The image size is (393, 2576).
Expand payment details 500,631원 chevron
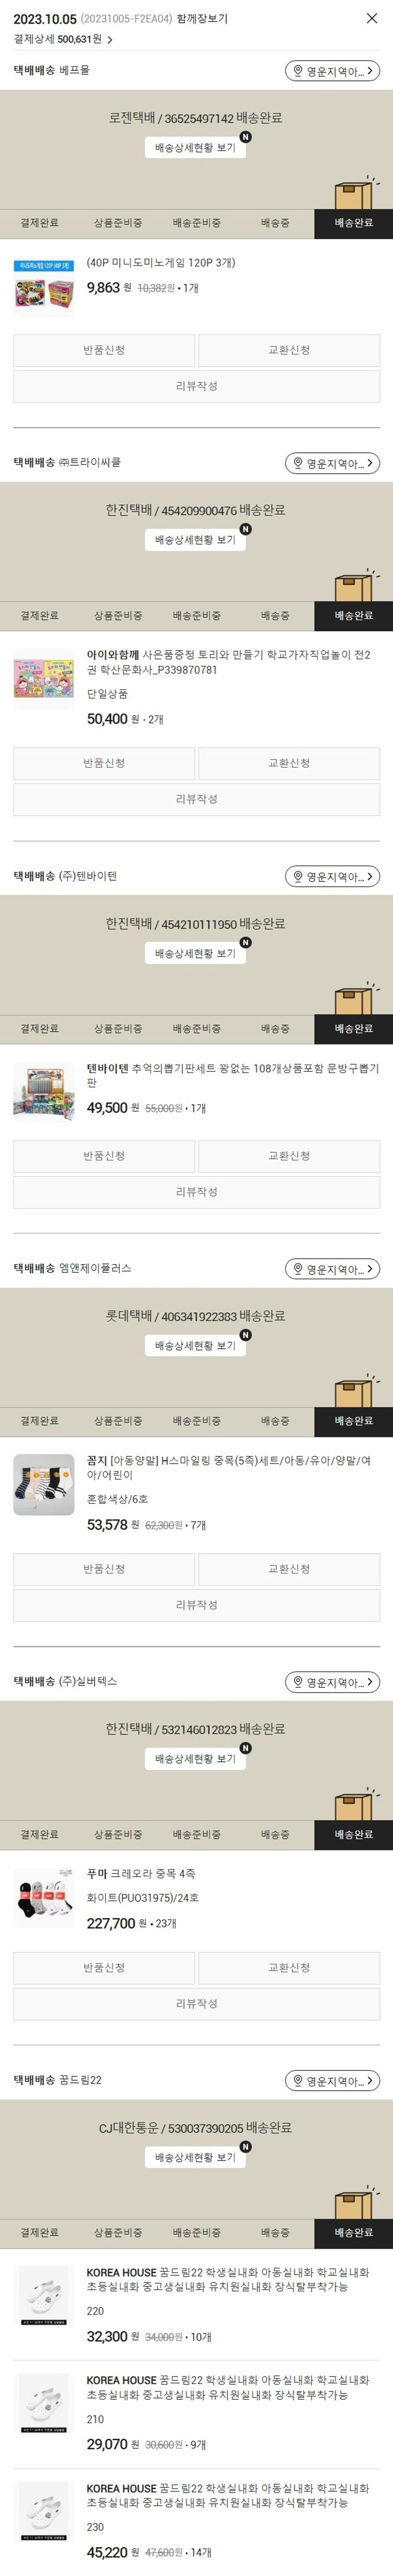click(x=110, y=40)
